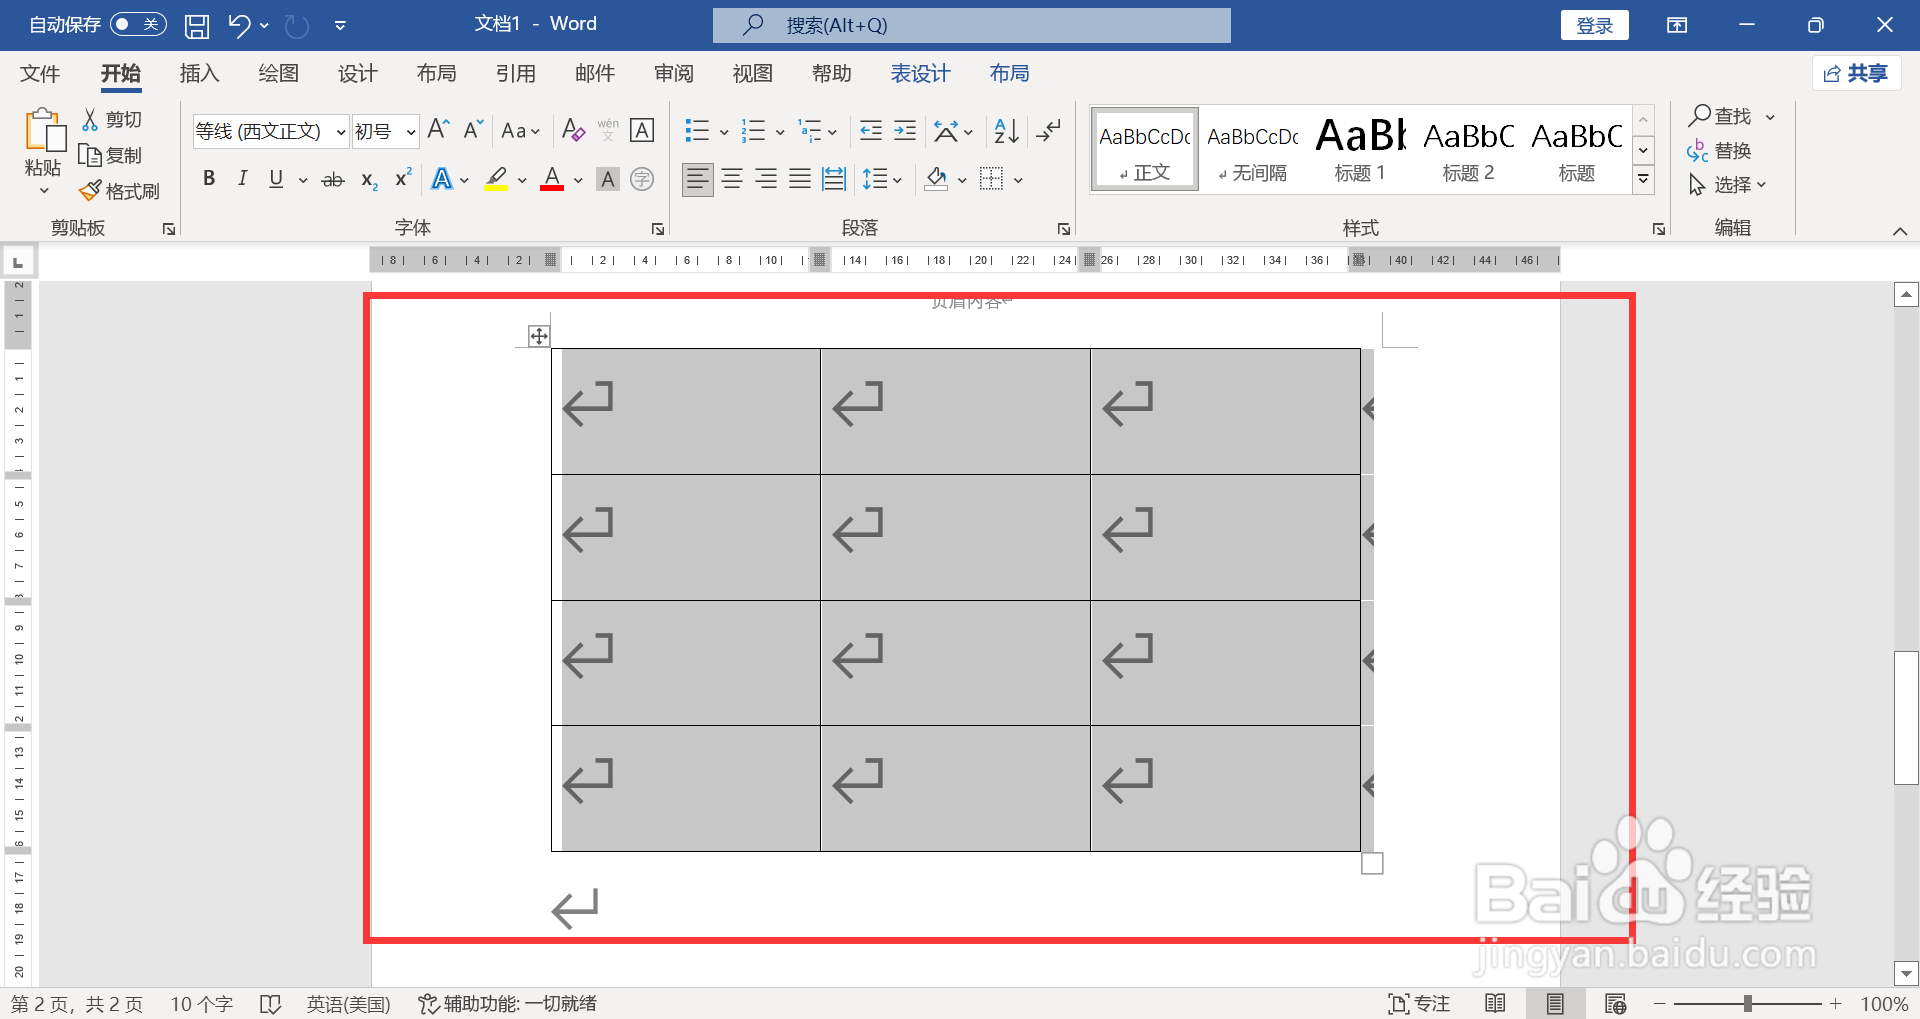The width and height of the screenshot is (1920, 1019).
Task: Open the font name dropdown
Action: tap(340, 131)
